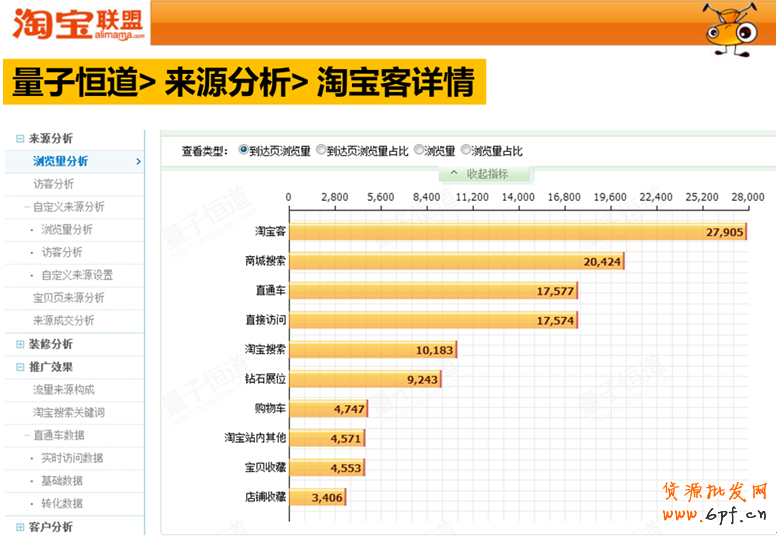Open 来源成交分析 item
This screenshot has height=536, width=777.
click(x=63, y=321)
